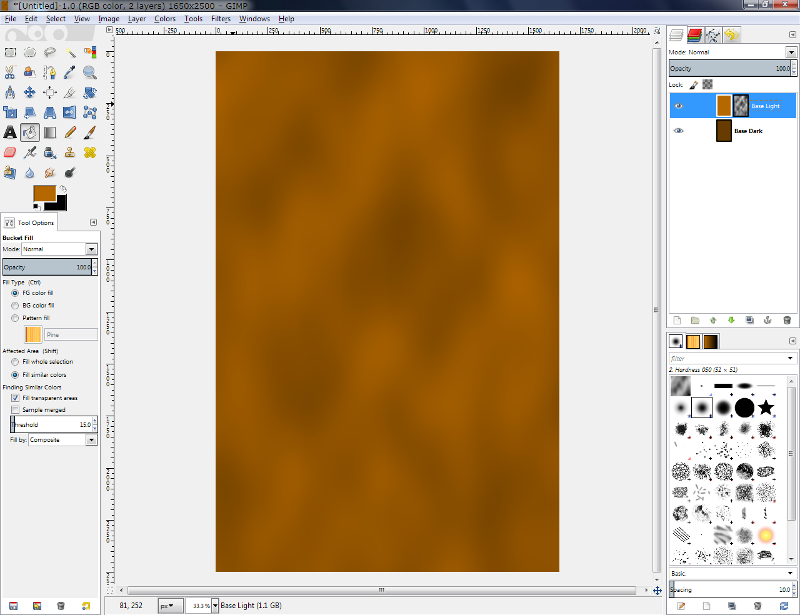The width and height of the screenshot is (800, 615).
Task: Select Fill similar colors option
Action: pyautogui.click(x=15, y=375)
